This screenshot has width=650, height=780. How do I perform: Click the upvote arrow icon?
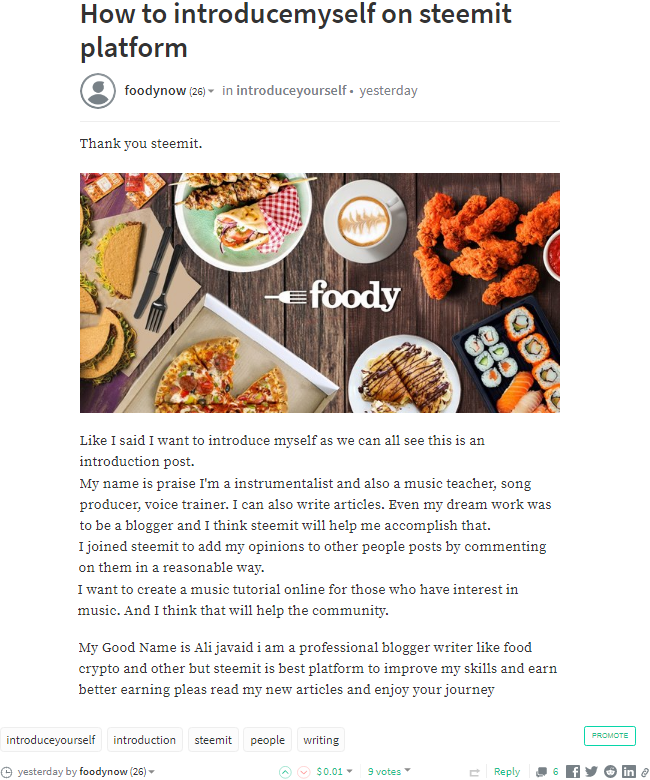pos(286,771)
